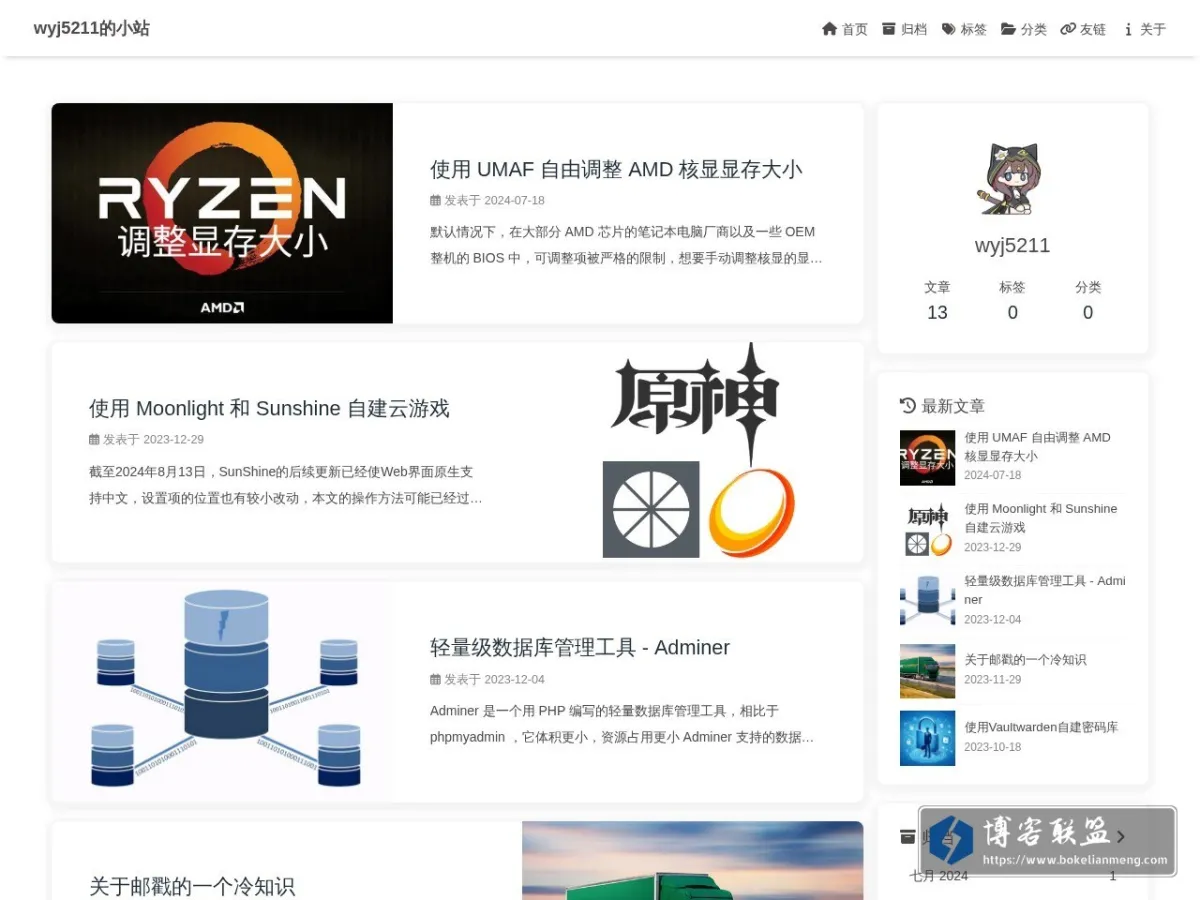Open sidebar link 轻量级数据库管理工具 - Adminer

click(x=1045, y=590)
